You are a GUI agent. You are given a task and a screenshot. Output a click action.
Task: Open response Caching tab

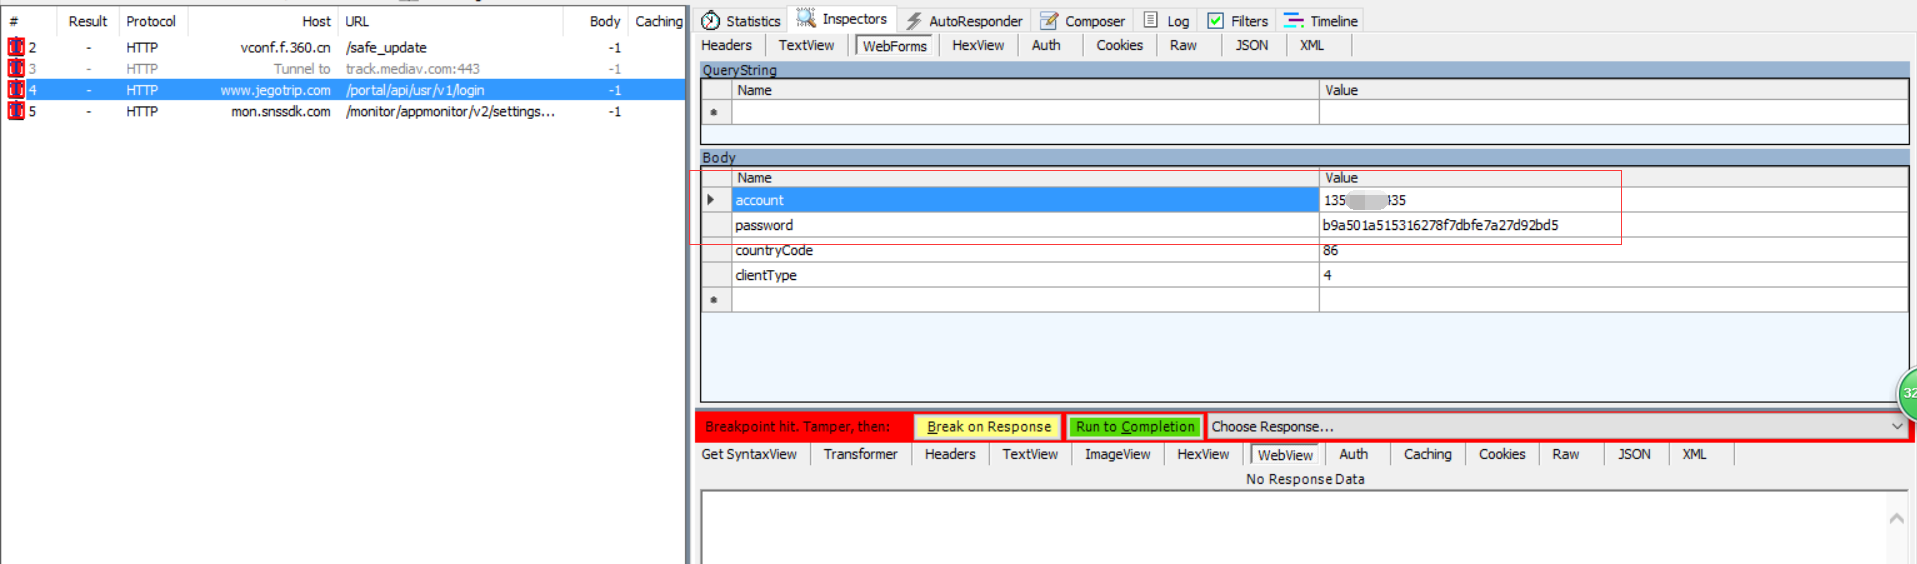pos(1427,454)
